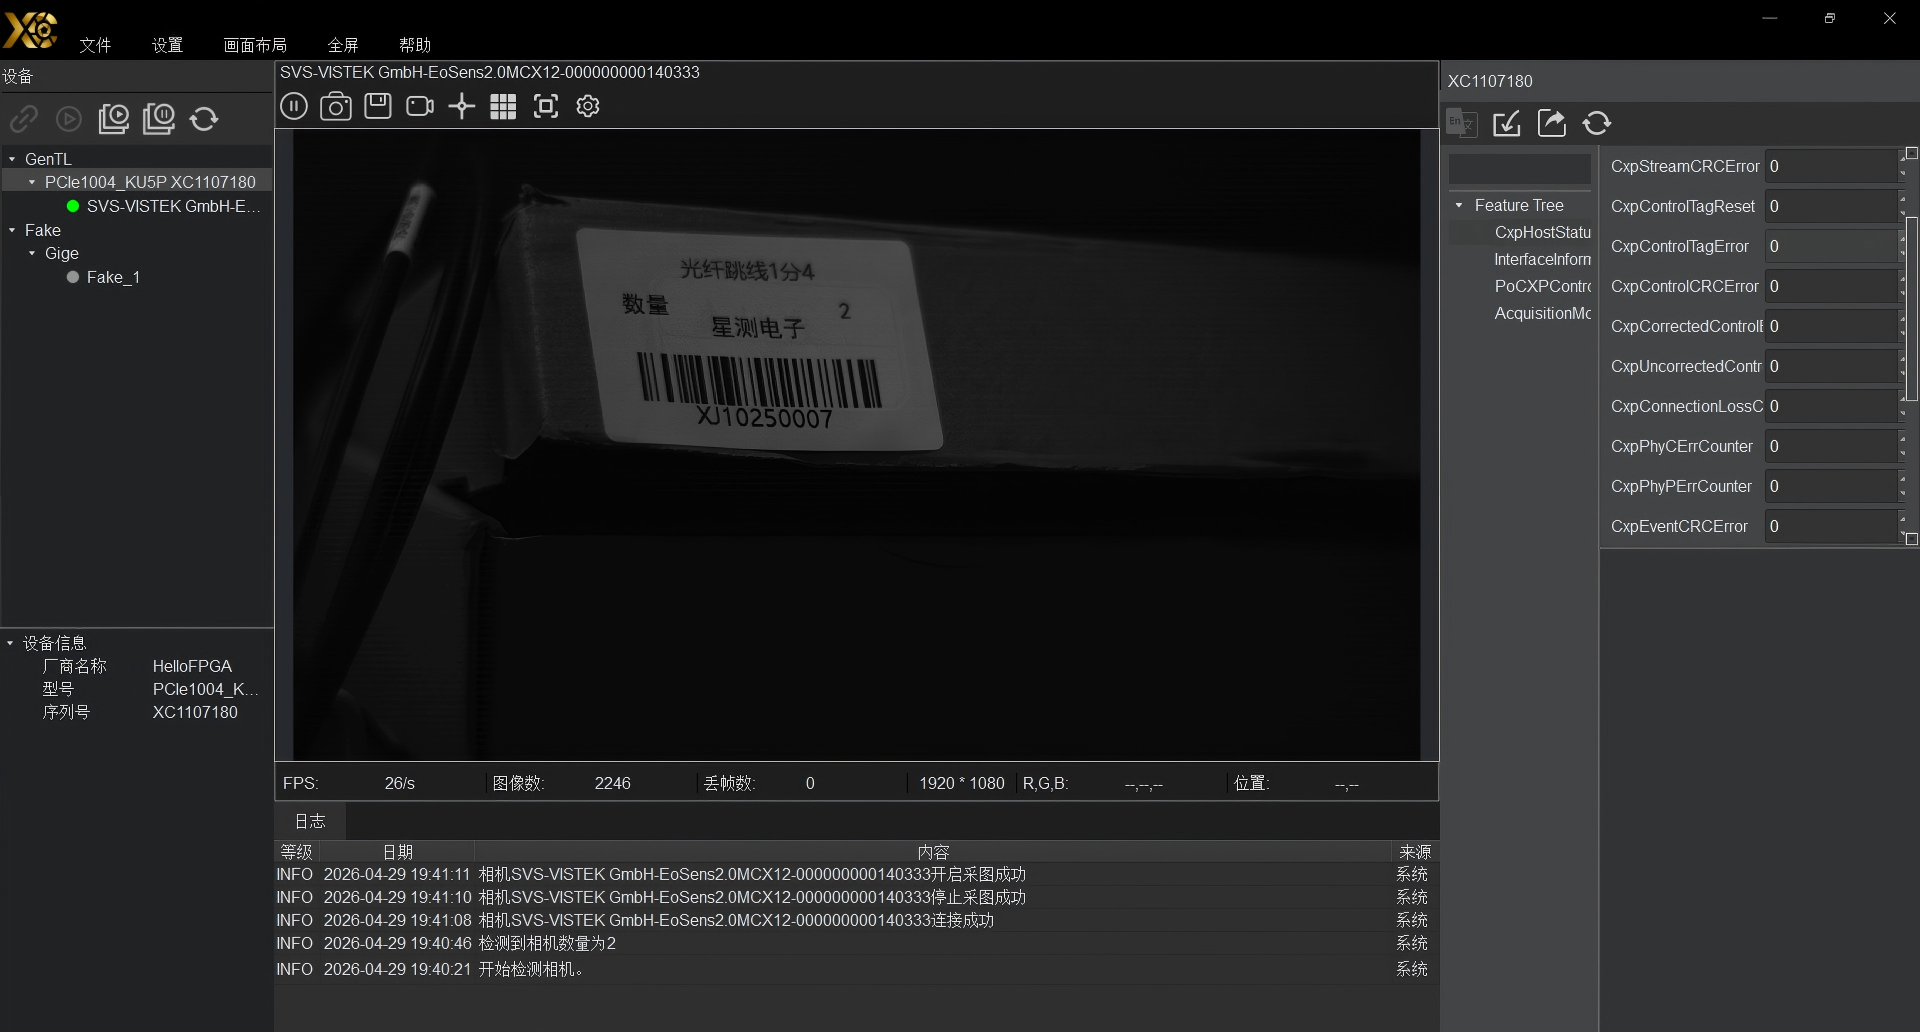Click the CxpEventCRCError value field

[1830, 526]
